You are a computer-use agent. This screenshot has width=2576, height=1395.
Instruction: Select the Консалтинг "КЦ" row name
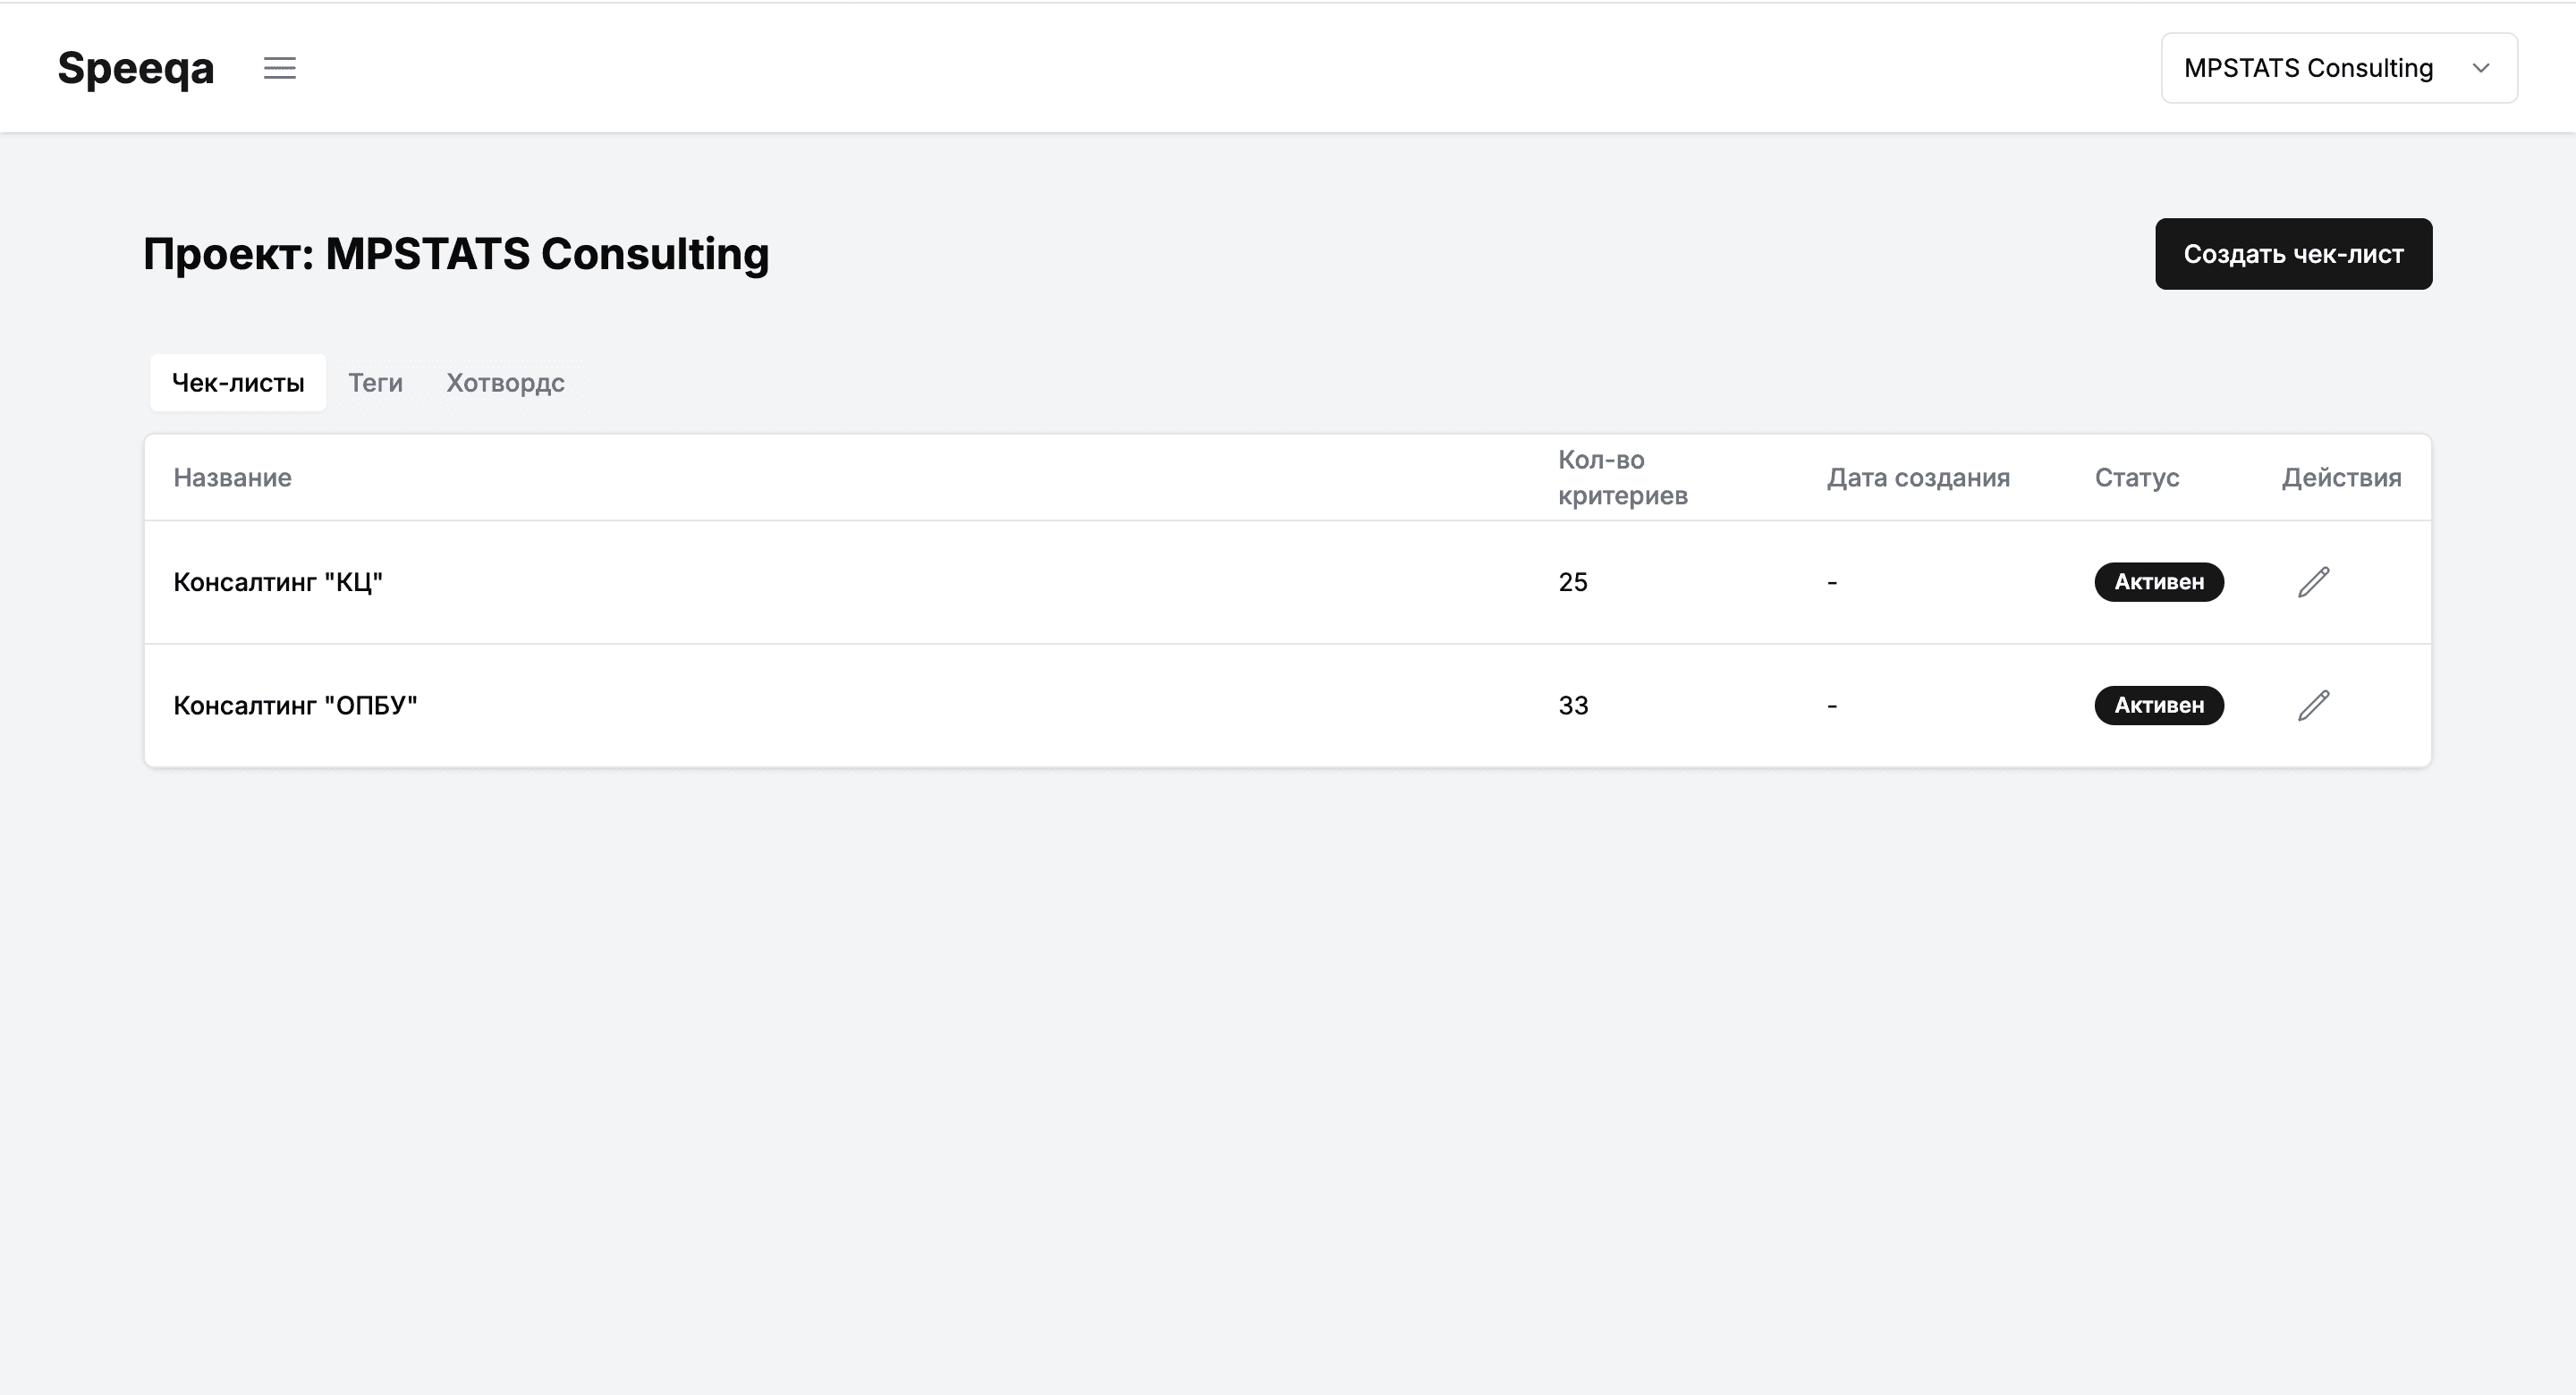click(x=278, y=582)
